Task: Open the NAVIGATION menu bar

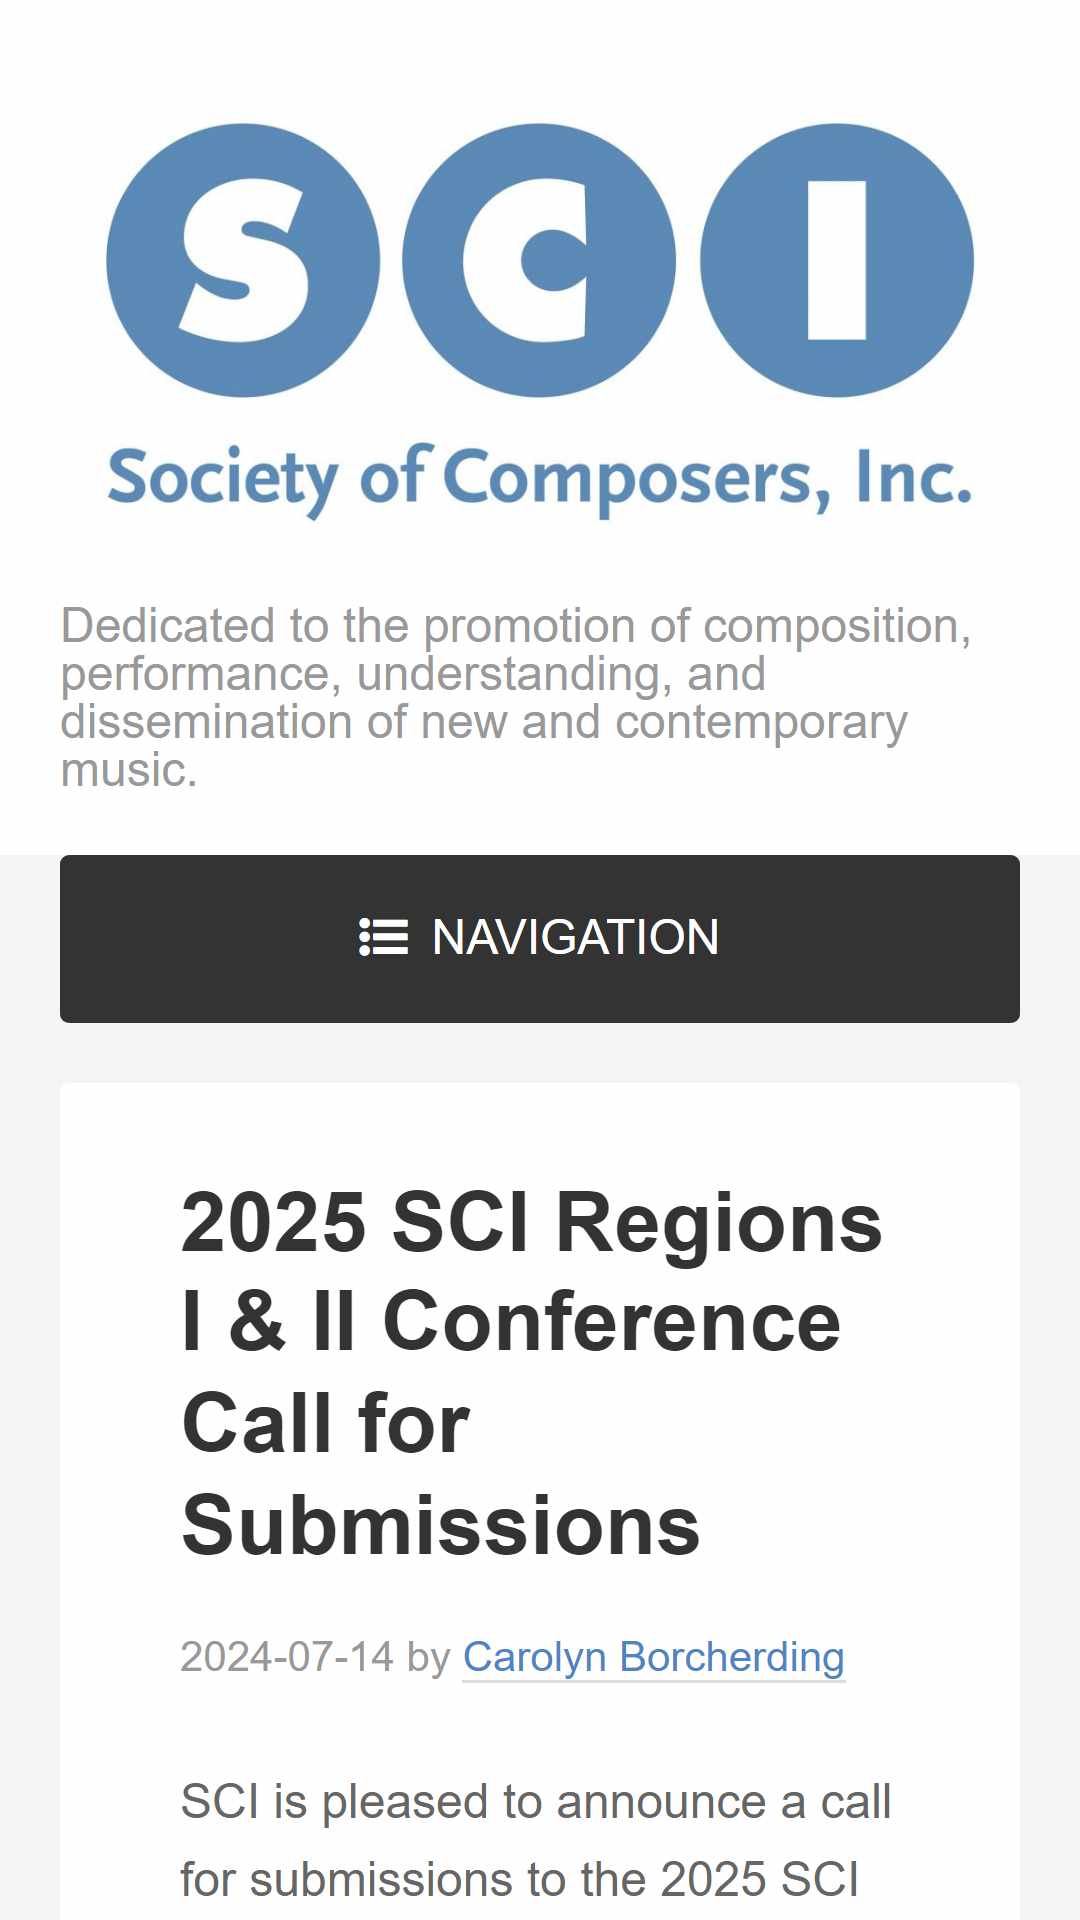Action: pos(540,939)
